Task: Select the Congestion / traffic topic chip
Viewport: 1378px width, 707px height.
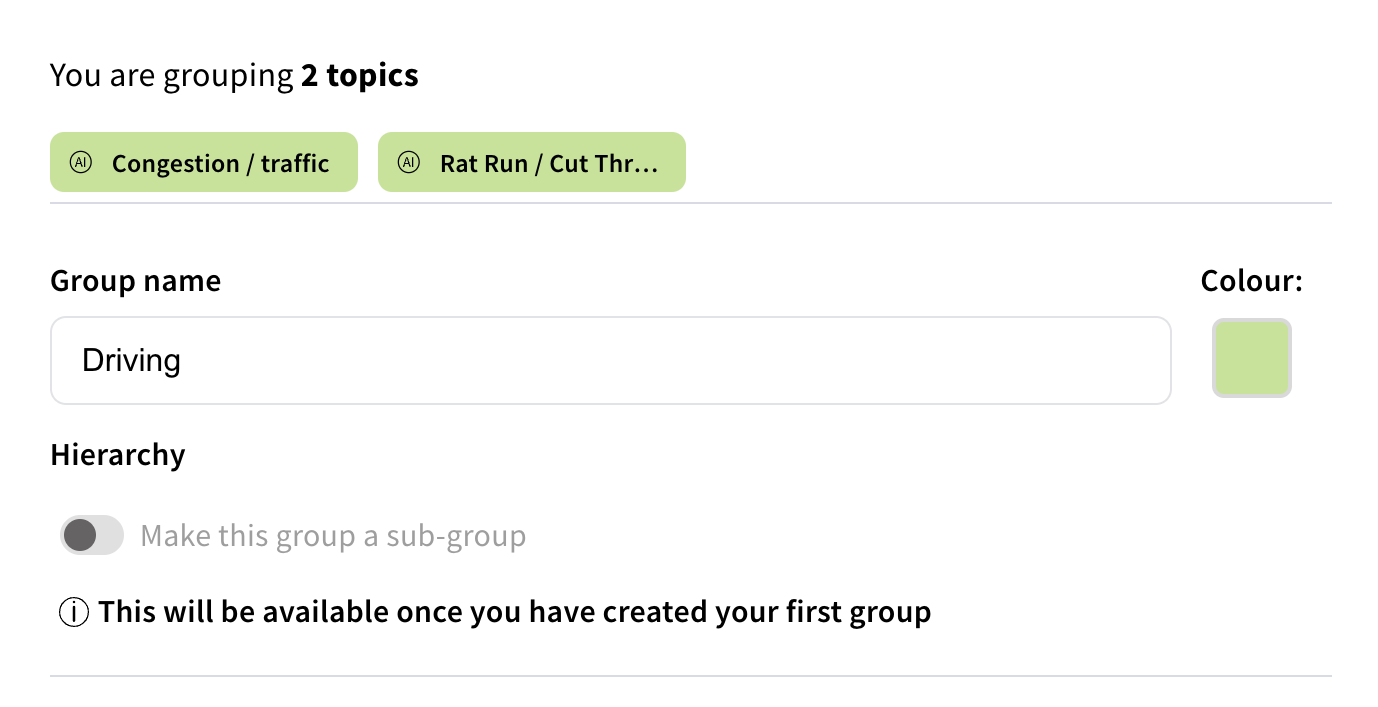Action: coord(220,163)
